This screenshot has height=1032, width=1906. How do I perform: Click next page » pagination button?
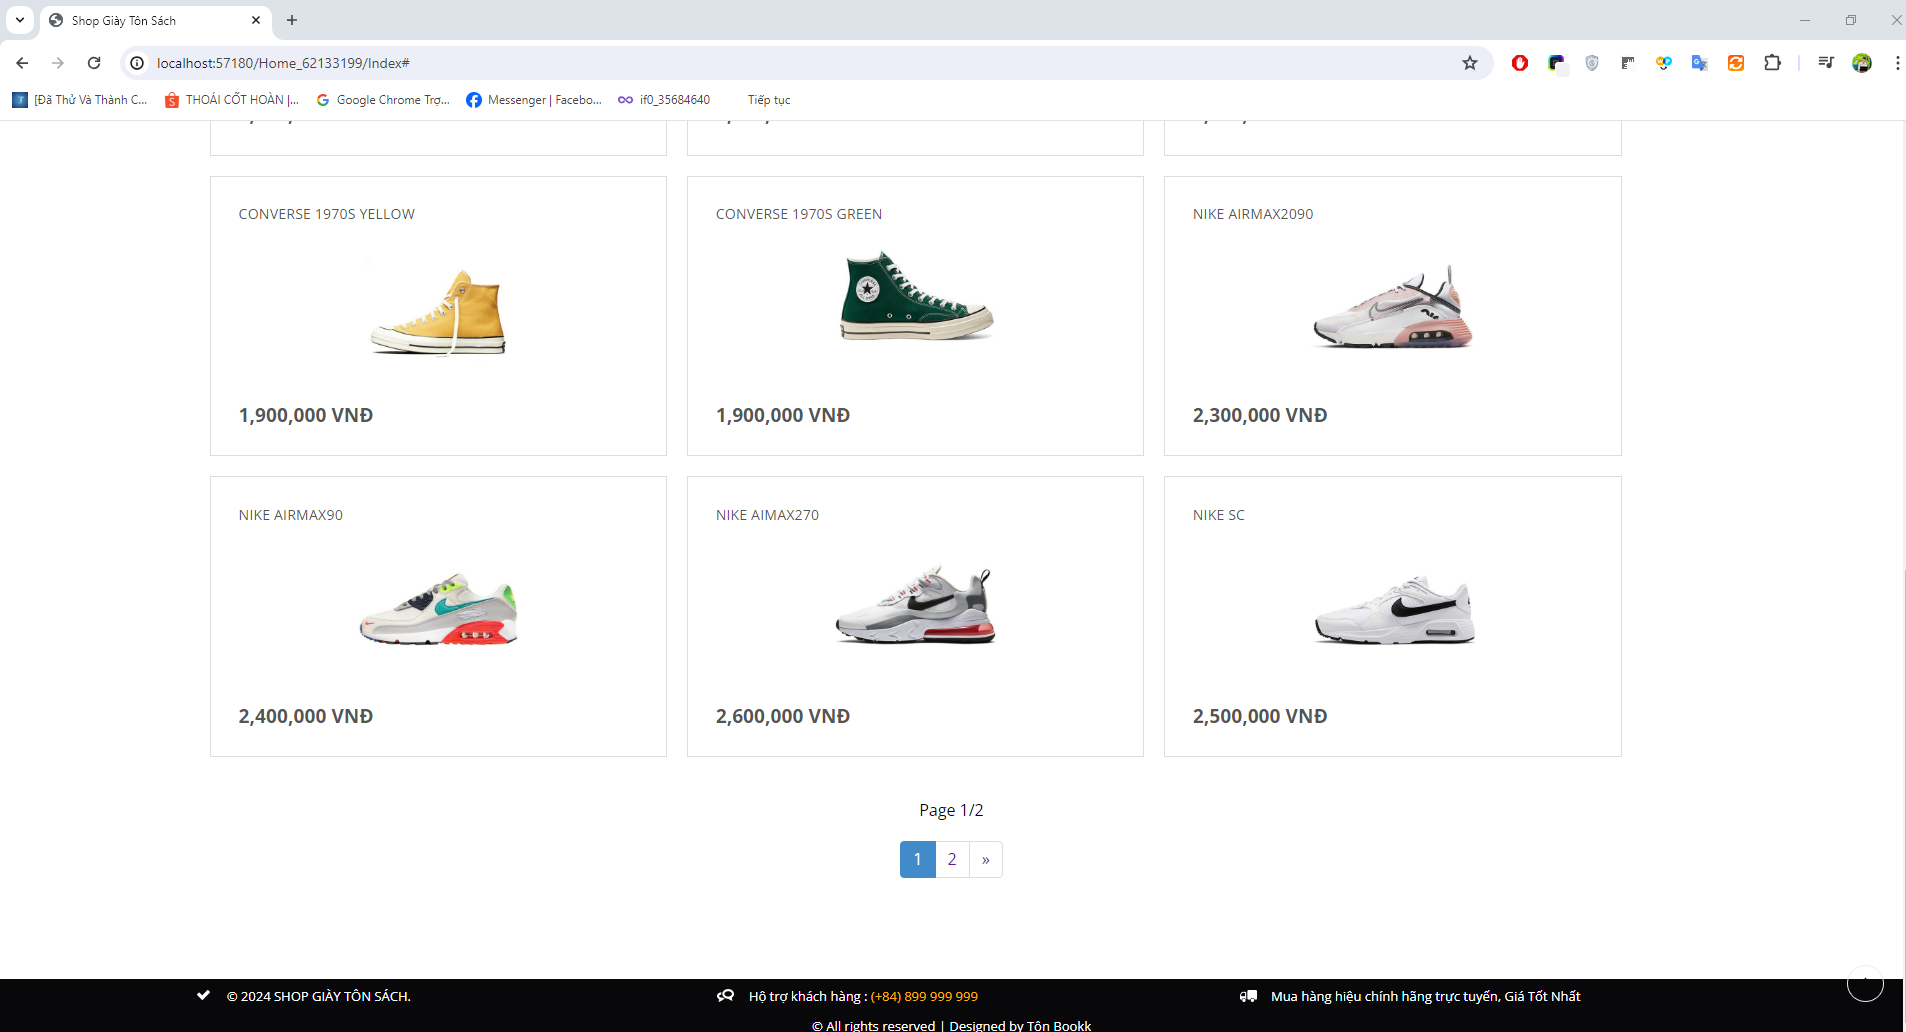pos(986,859)
